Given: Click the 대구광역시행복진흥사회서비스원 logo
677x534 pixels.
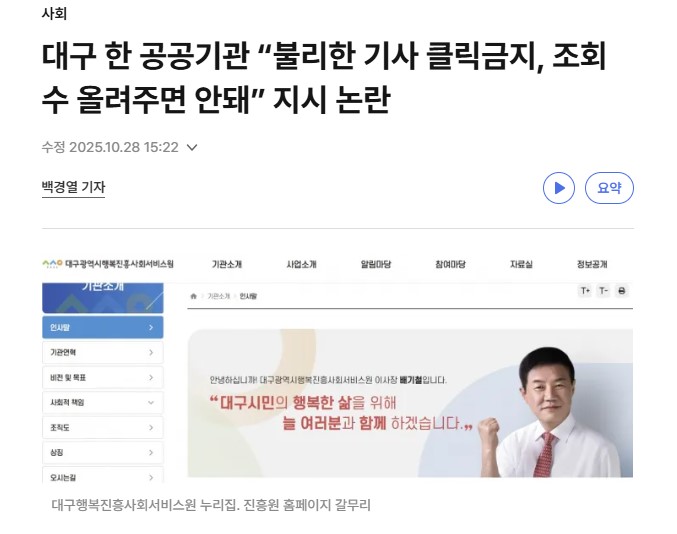Looking at the screenshot, I should [107, 264].
